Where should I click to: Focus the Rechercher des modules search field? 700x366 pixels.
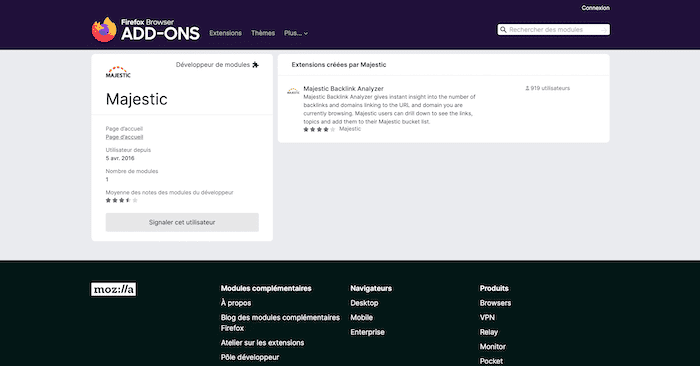pos(554,30)
